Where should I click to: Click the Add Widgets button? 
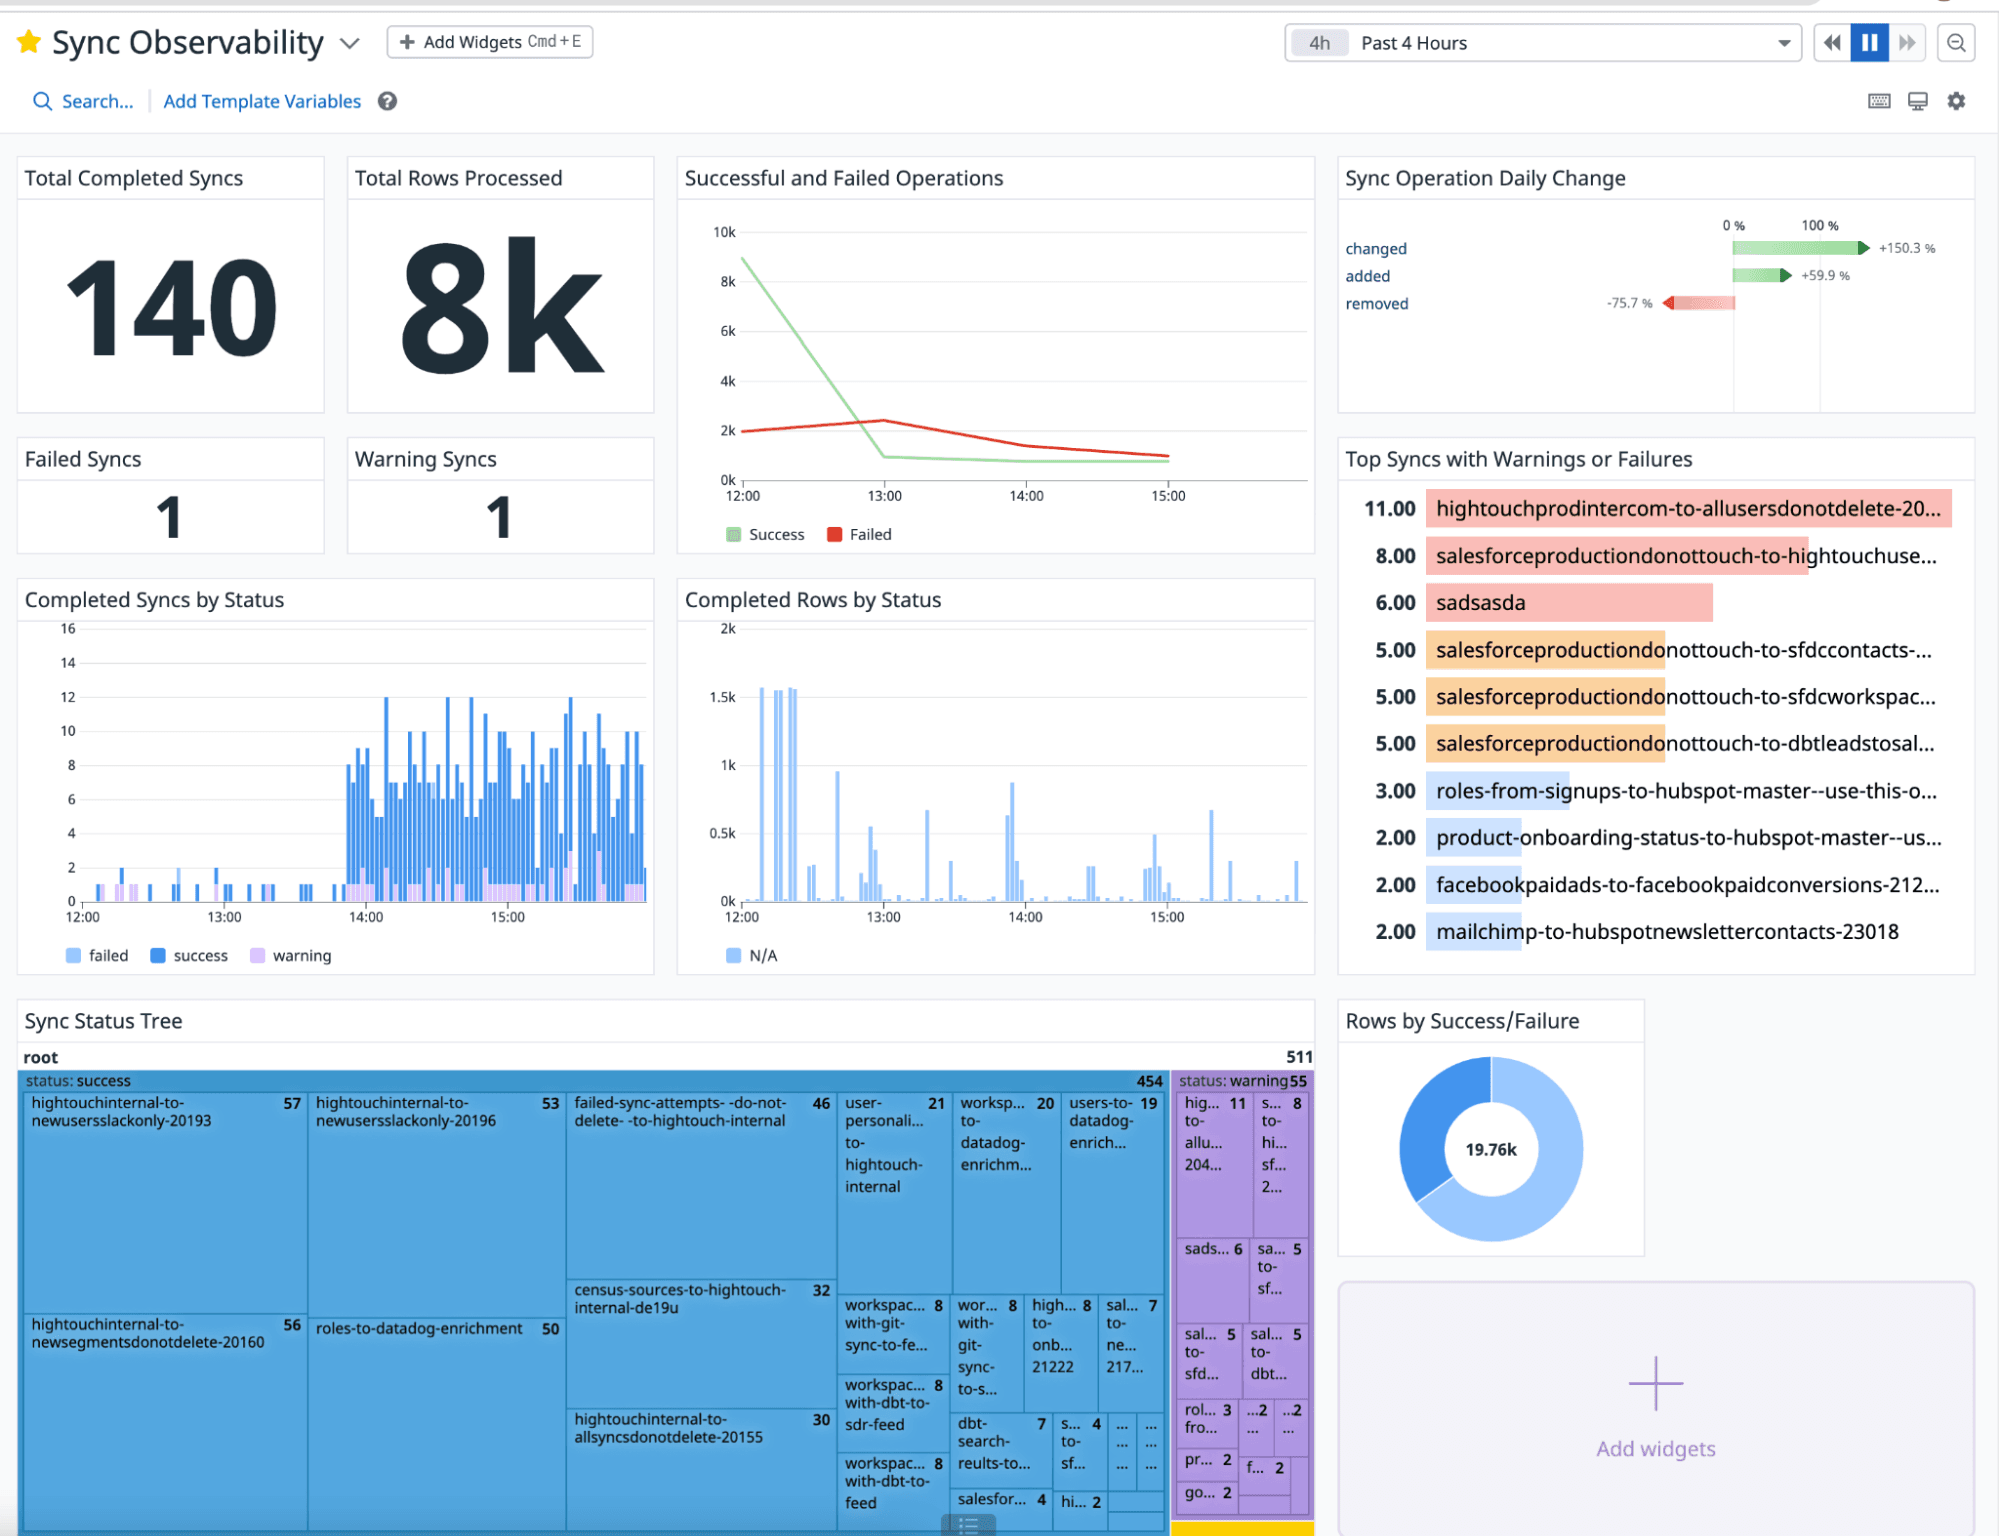[489, 42]
